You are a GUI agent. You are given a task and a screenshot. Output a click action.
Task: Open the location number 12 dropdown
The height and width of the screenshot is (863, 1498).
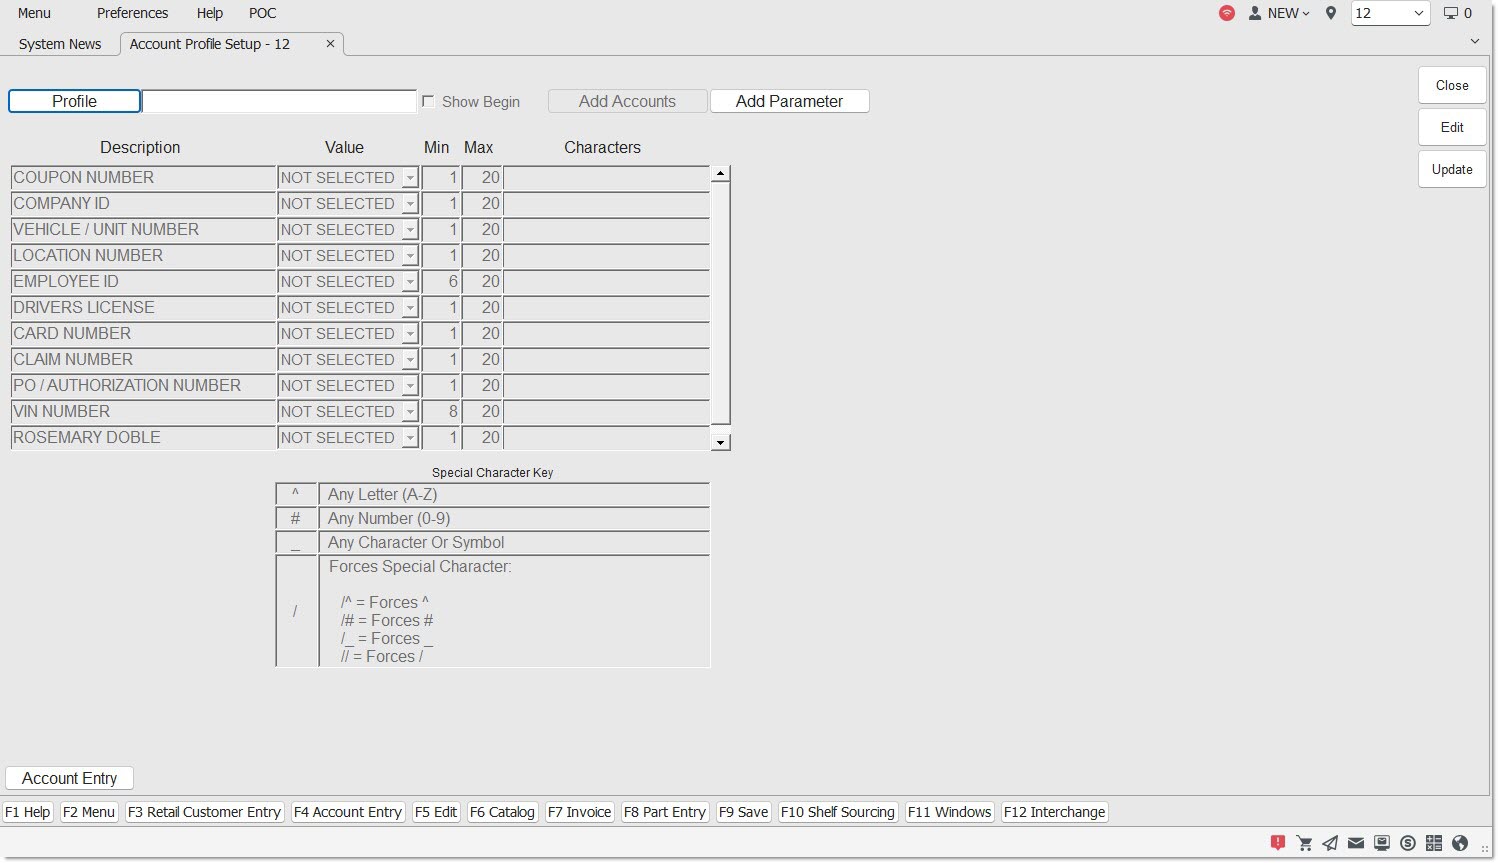point(1390,13)
